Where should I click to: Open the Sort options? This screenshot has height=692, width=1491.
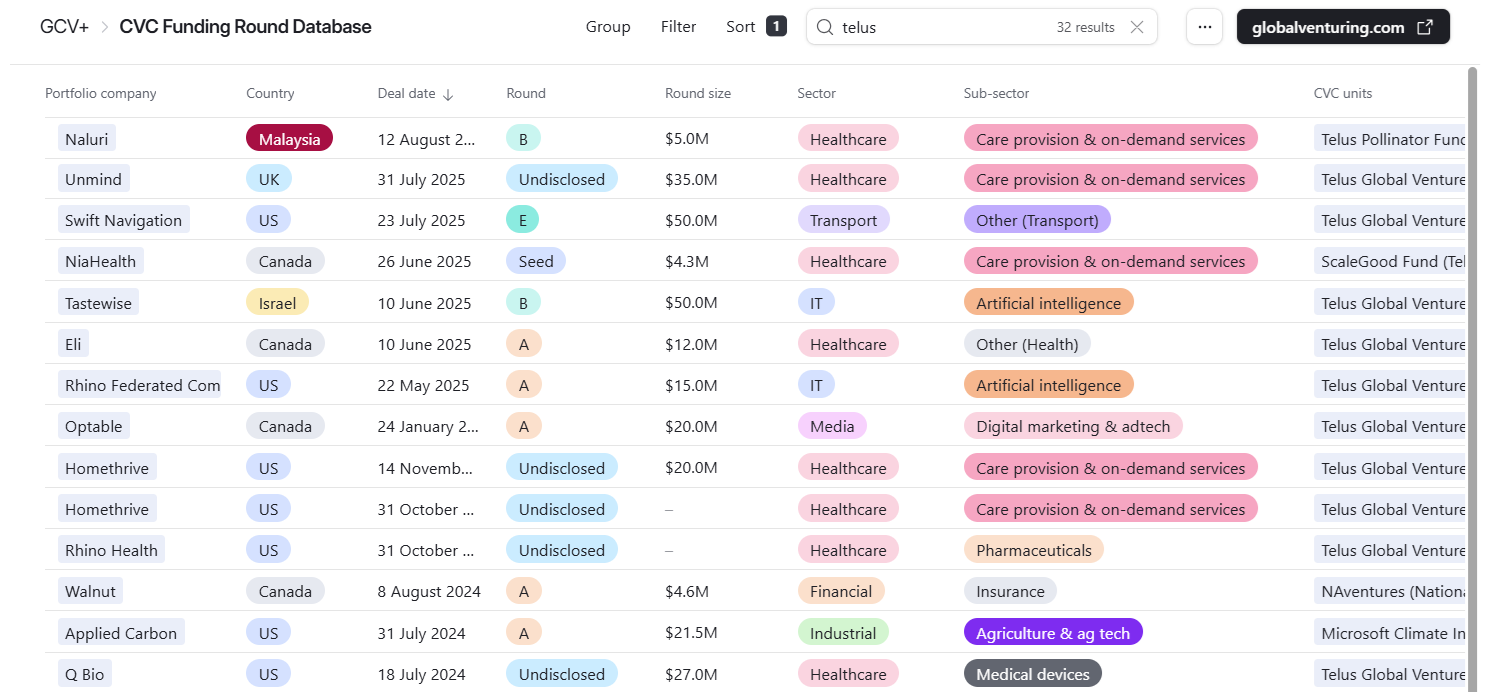[740, 27]
